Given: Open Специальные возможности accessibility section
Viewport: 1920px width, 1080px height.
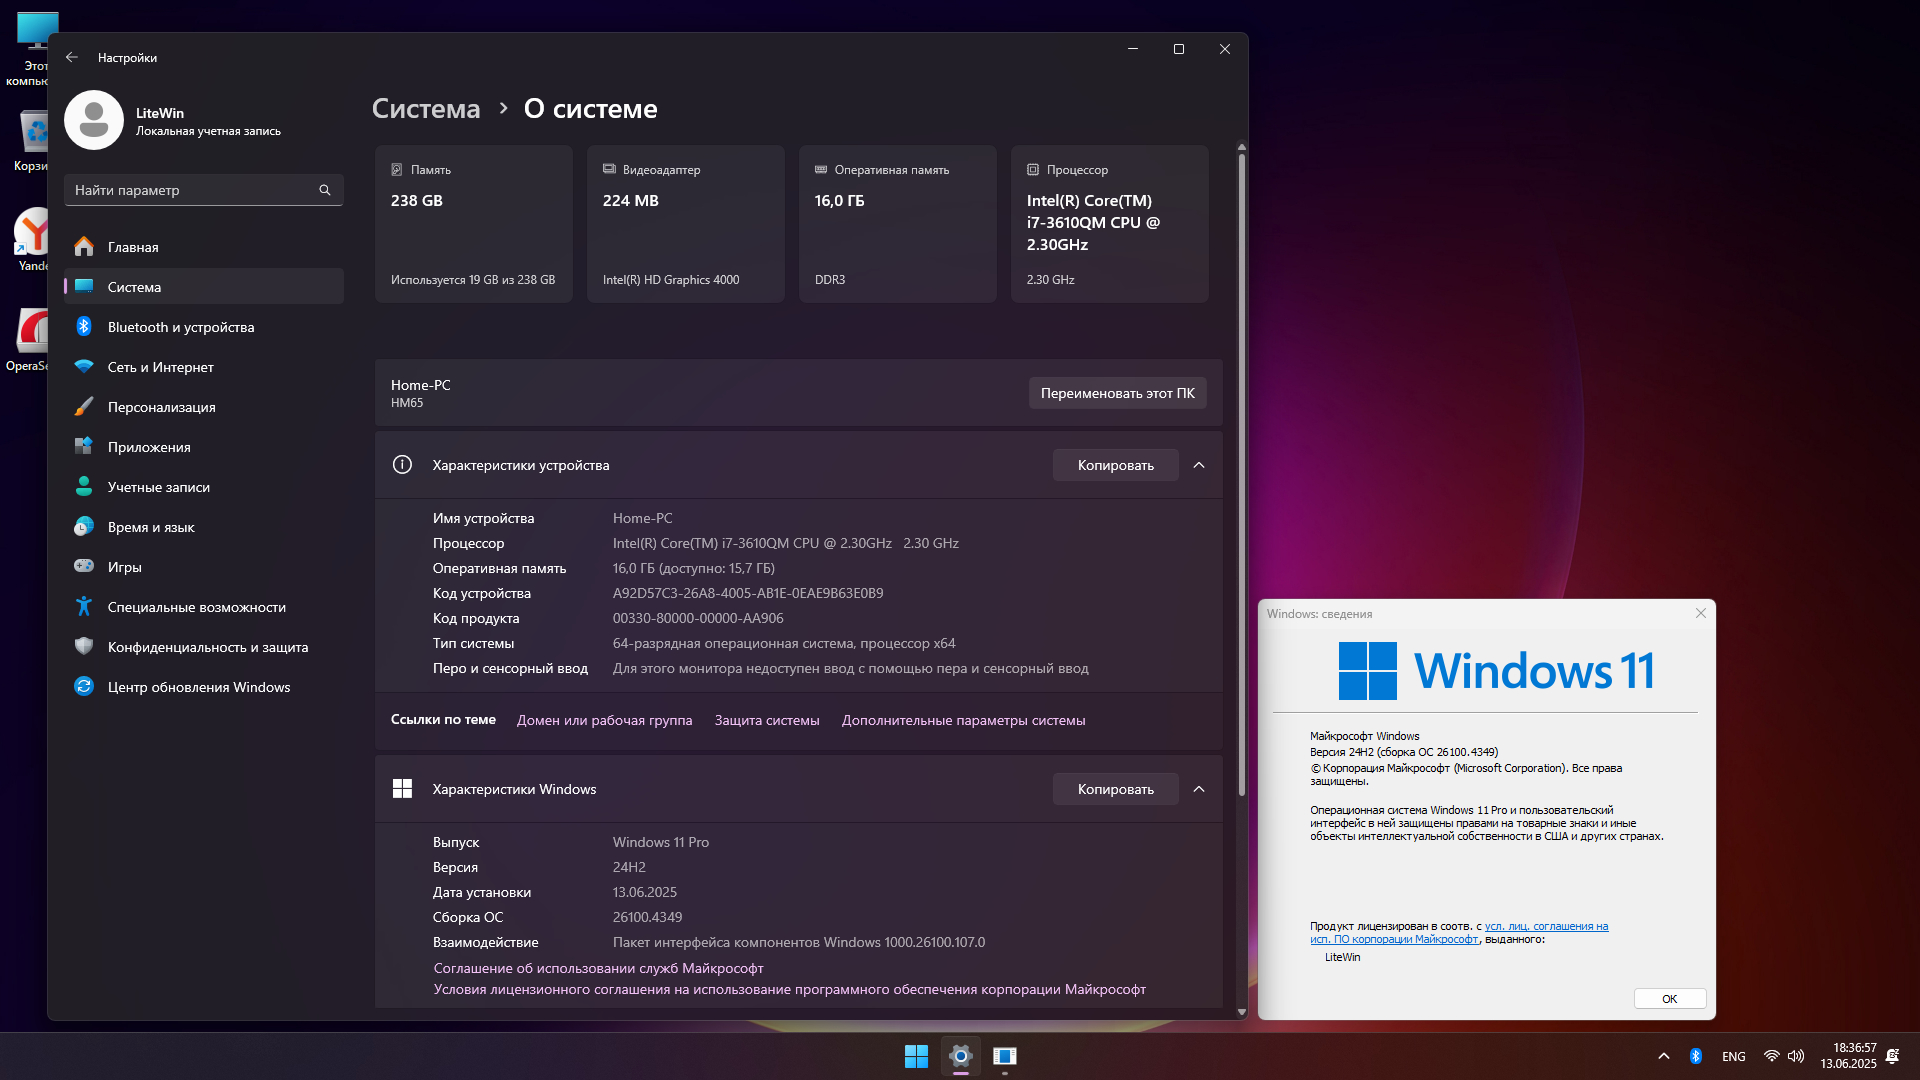Looking at the screenshot, I should tap(196, 607).
